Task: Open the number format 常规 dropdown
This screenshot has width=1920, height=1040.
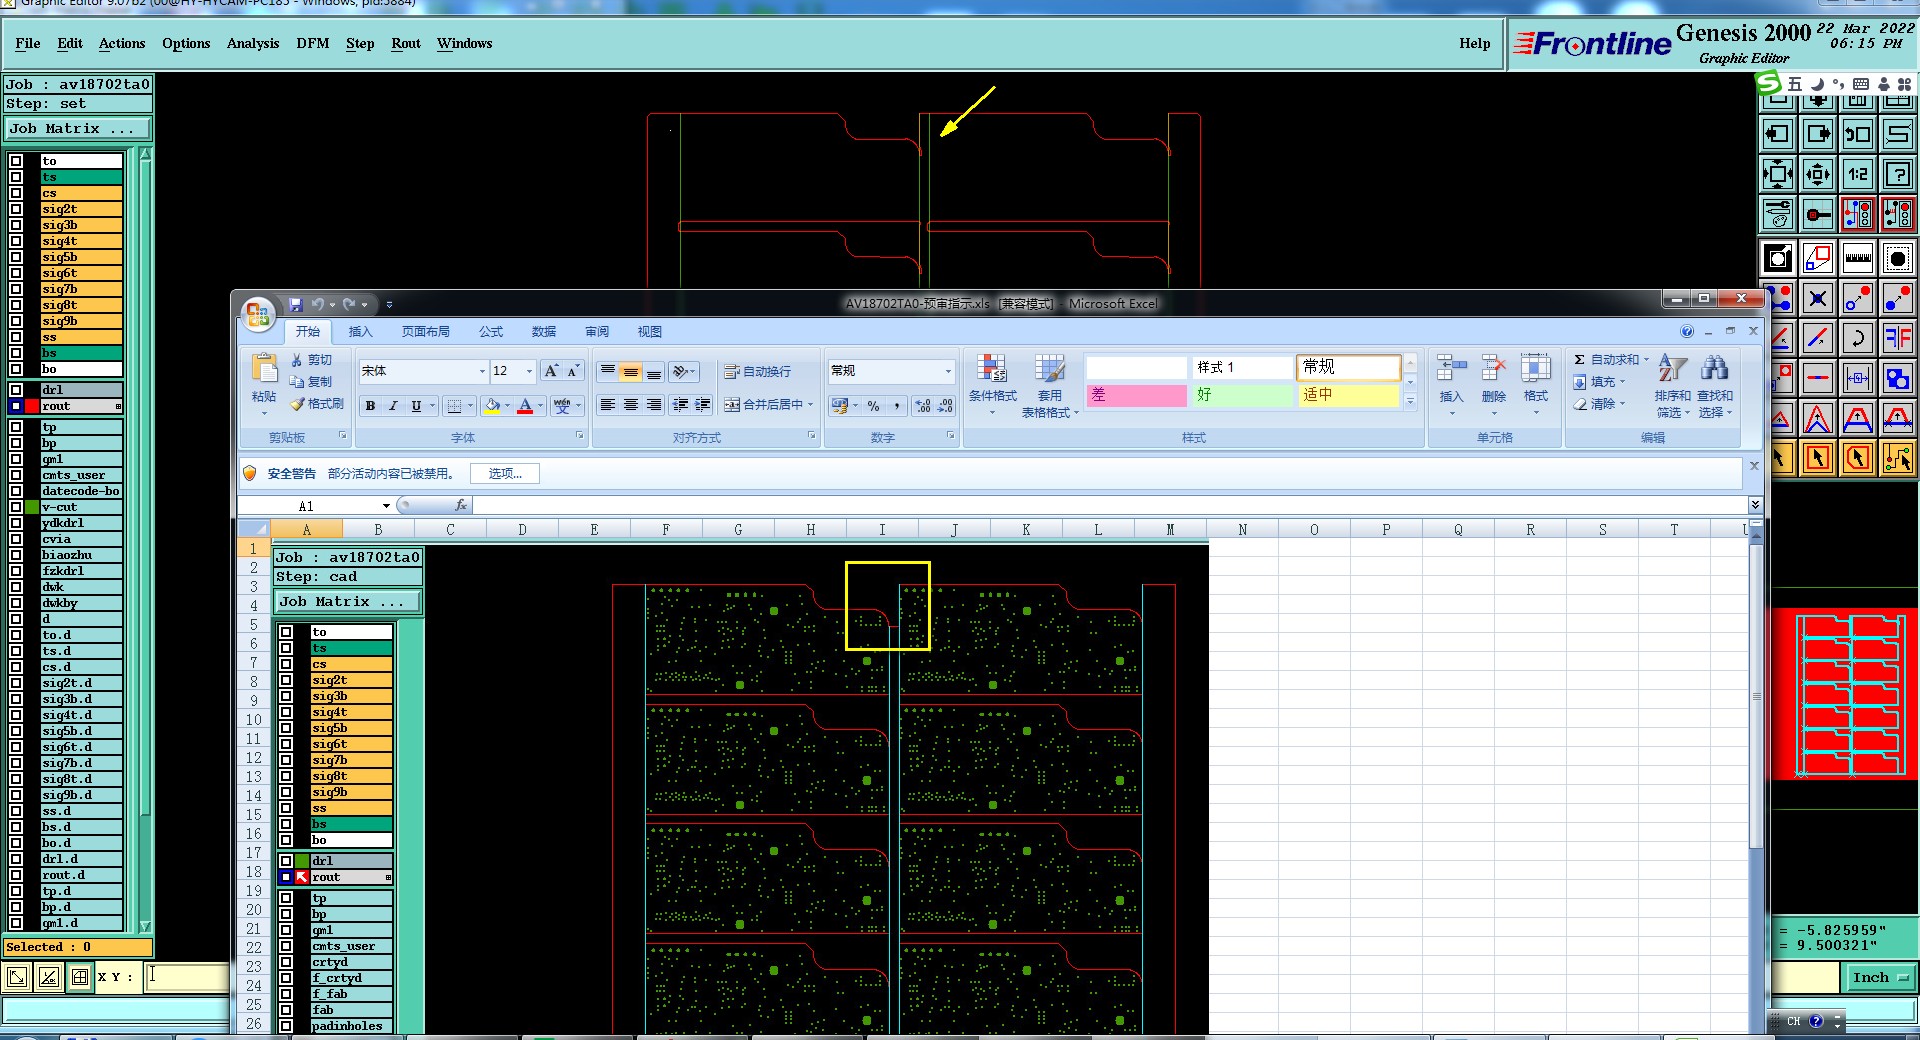Action: pos(948,371)
